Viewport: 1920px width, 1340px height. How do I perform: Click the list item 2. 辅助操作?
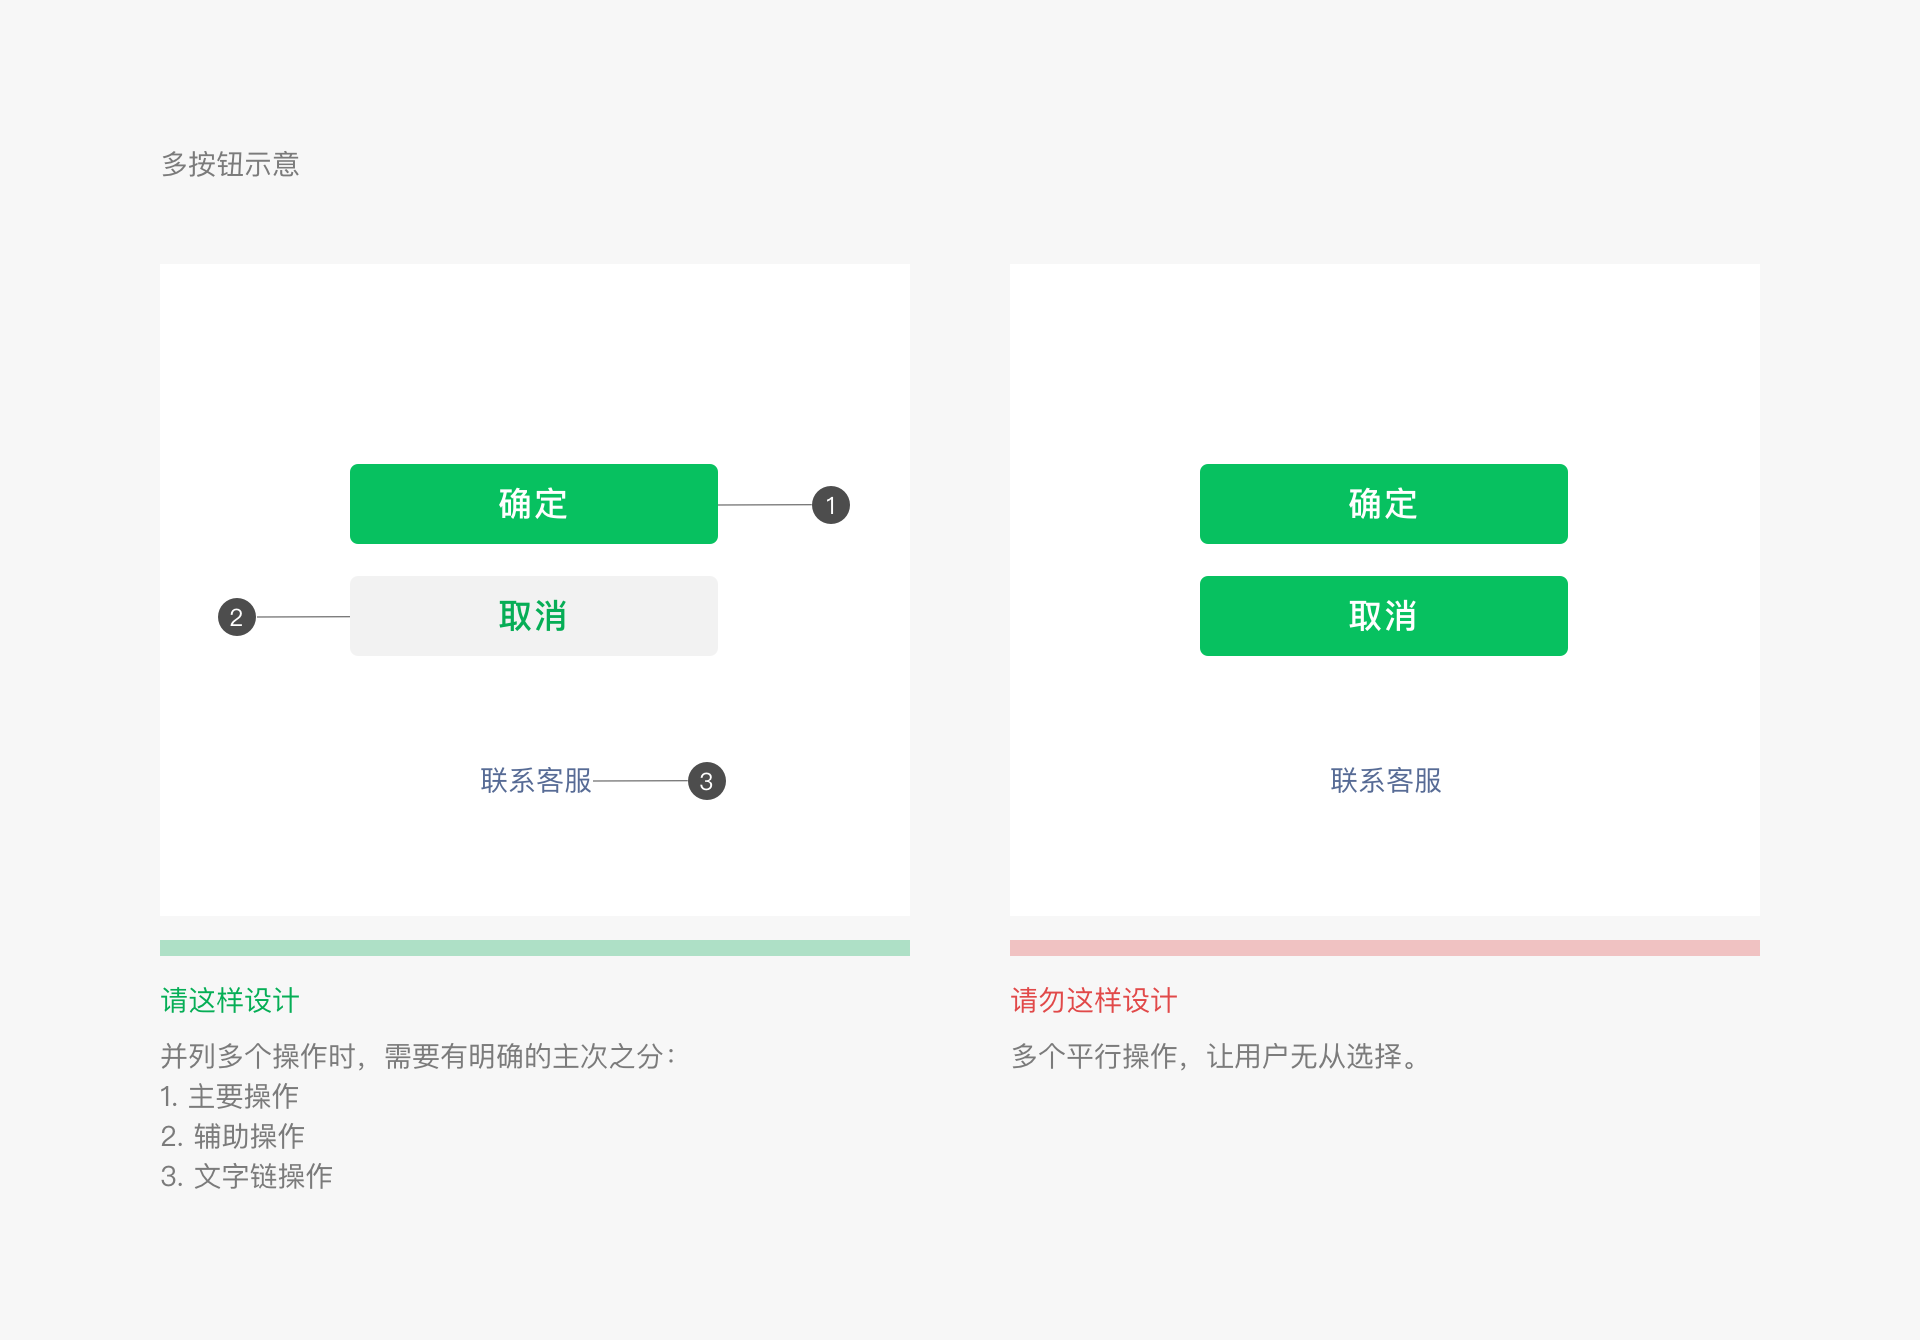pyautogui.click(x=233, y=1136)
